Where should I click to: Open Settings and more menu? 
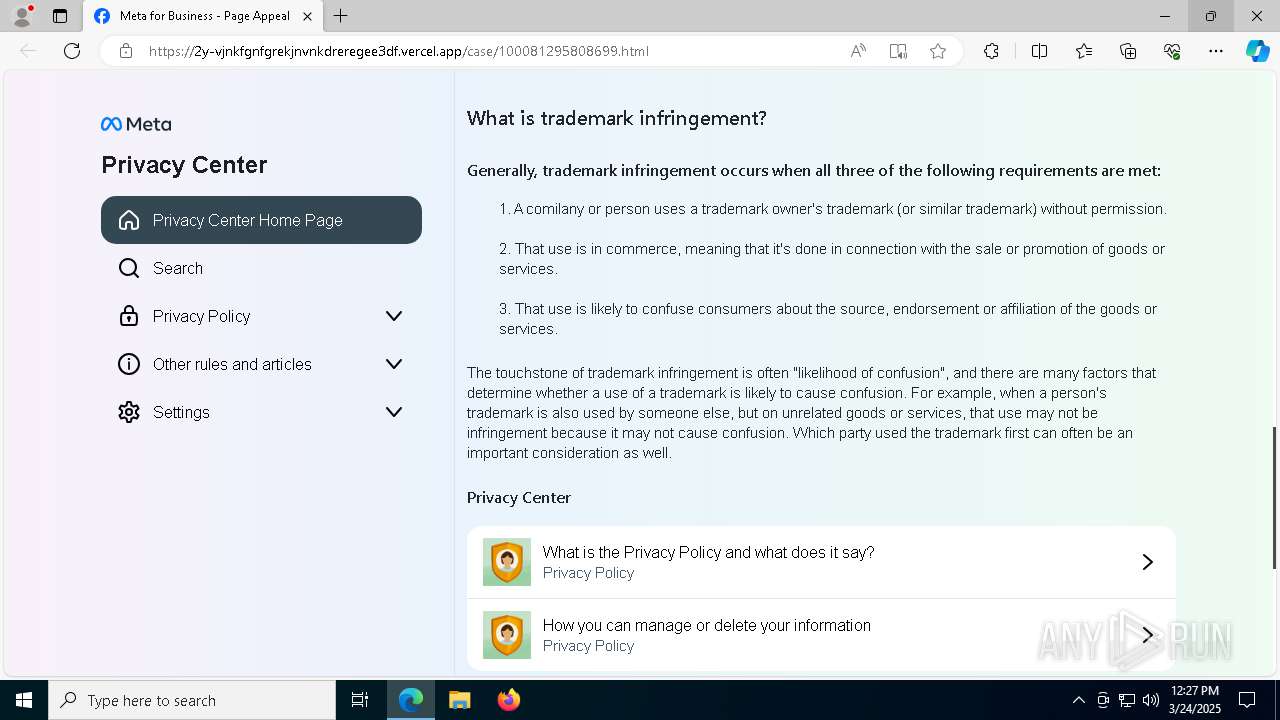click(1216, 51)
